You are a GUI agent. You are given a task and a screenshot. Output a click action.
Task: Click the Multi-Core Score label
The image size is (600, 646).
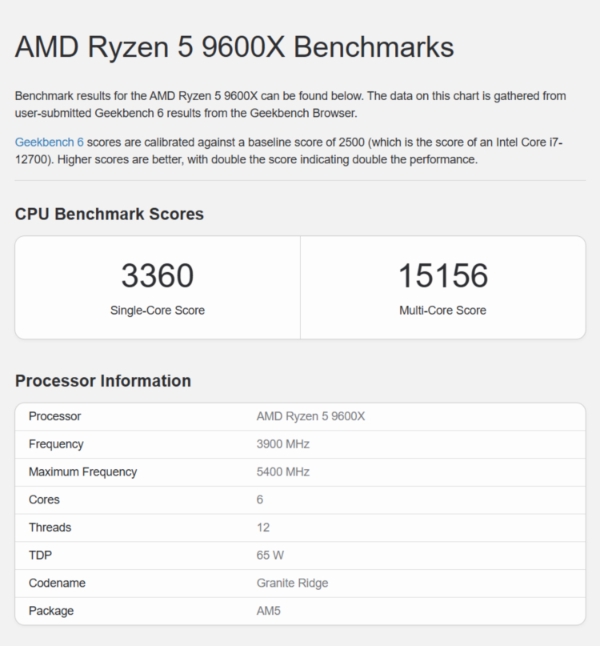point(443,310)
